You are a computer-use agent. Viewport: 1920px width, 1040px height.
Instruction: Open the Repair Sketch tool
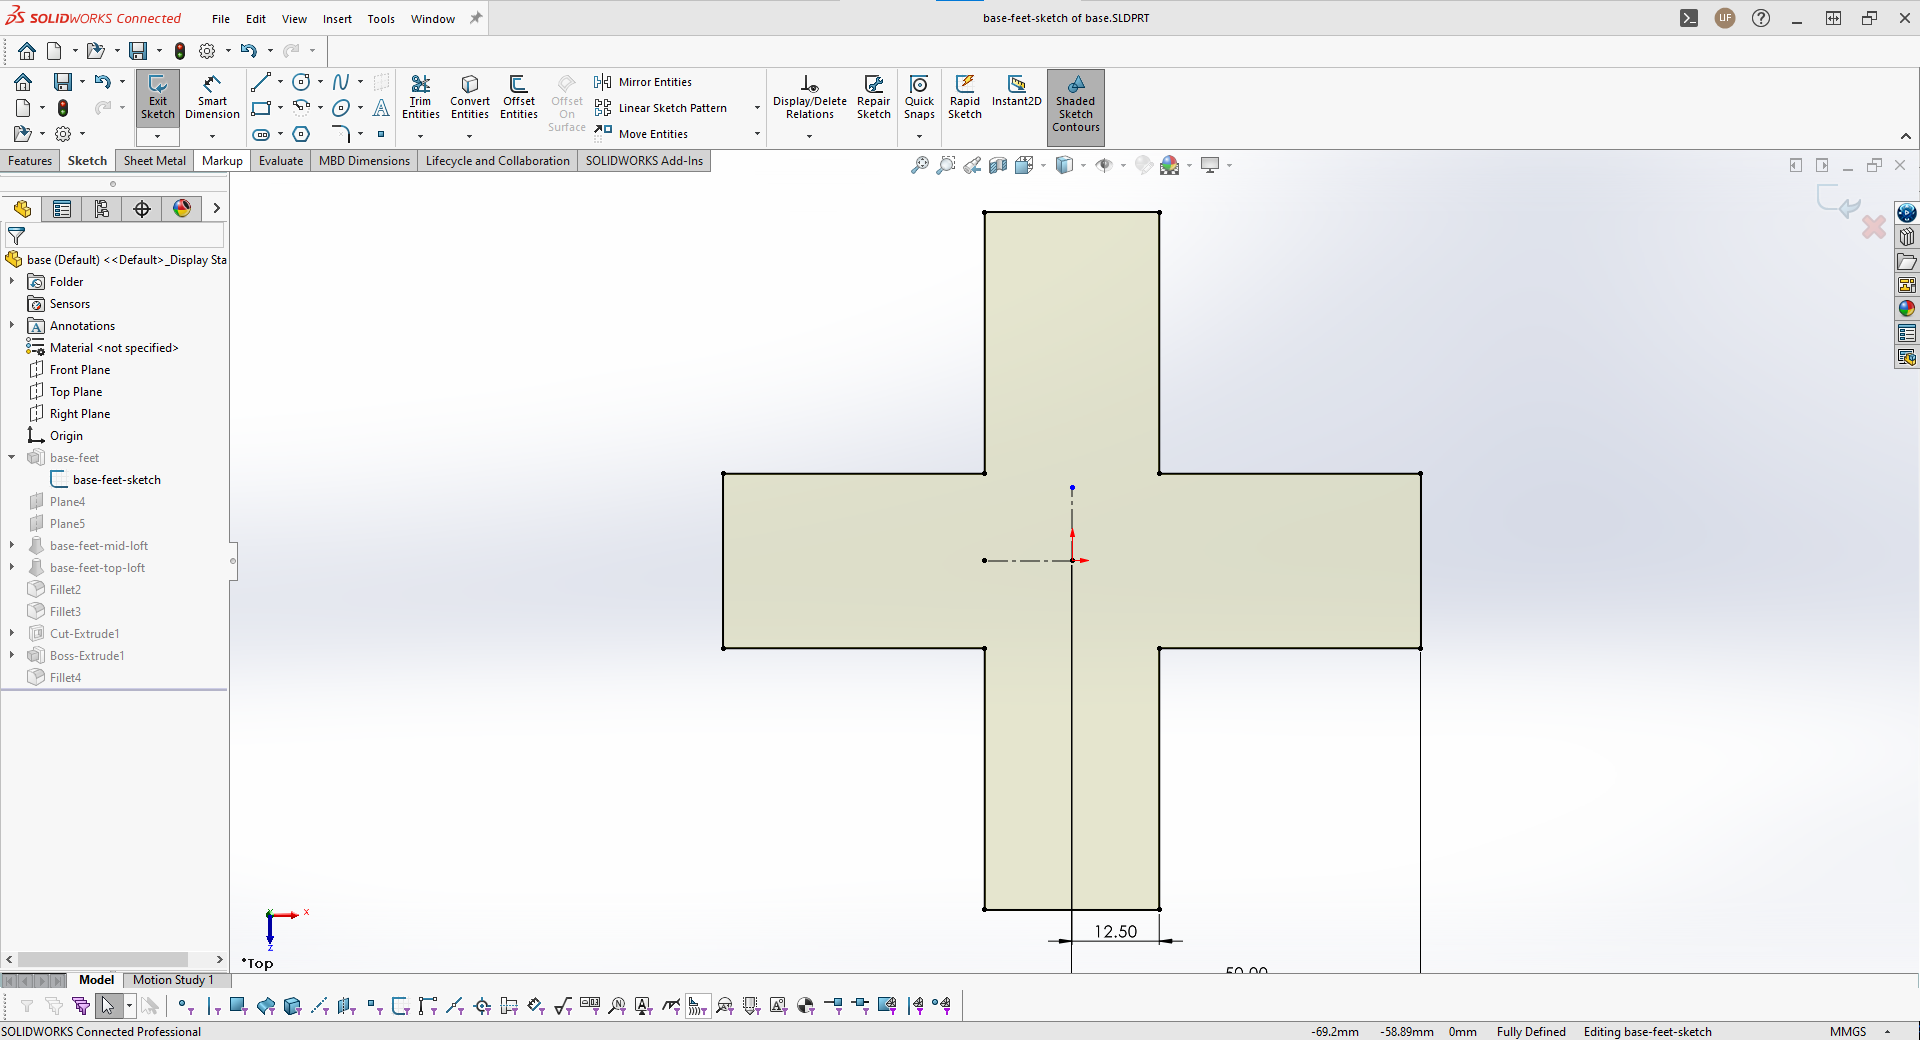click(x=873, y=98)
